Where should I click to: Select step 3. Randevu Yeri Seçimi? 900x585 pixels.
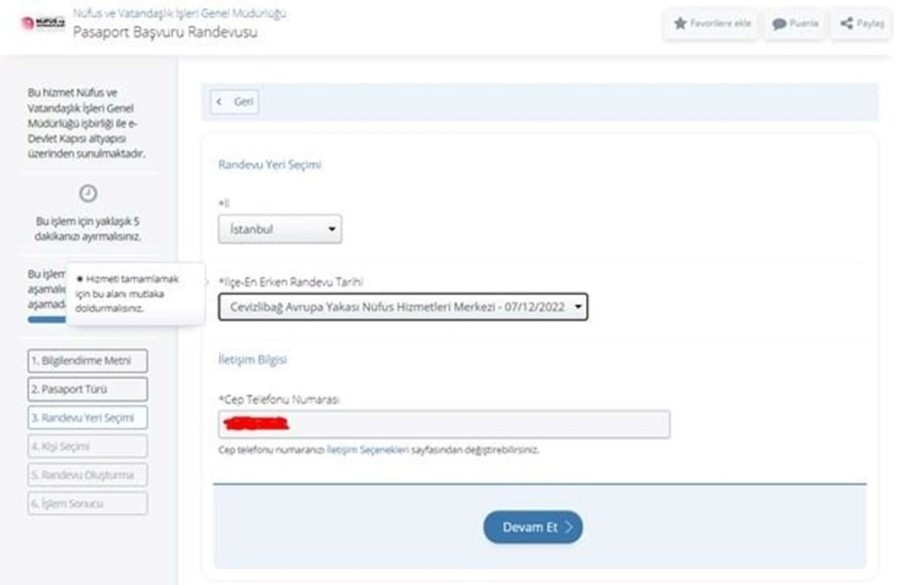87,418
